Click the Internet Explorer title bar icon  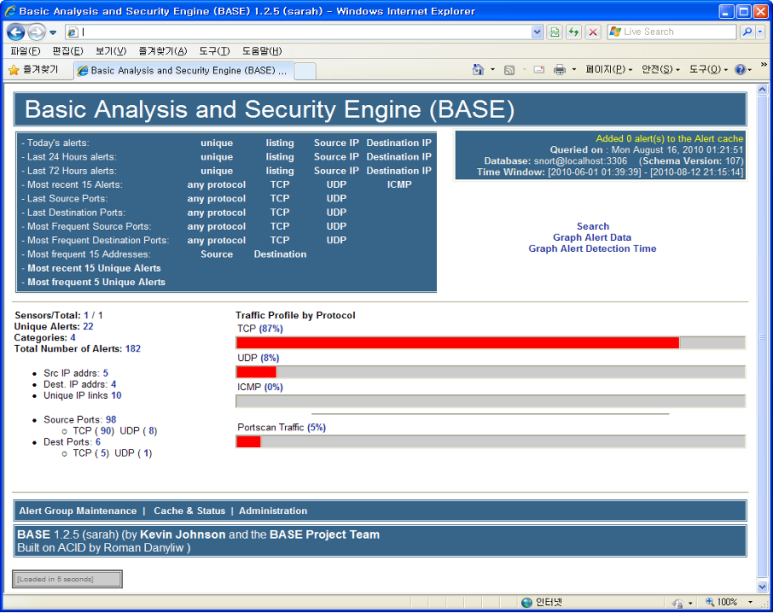[9, 11]
